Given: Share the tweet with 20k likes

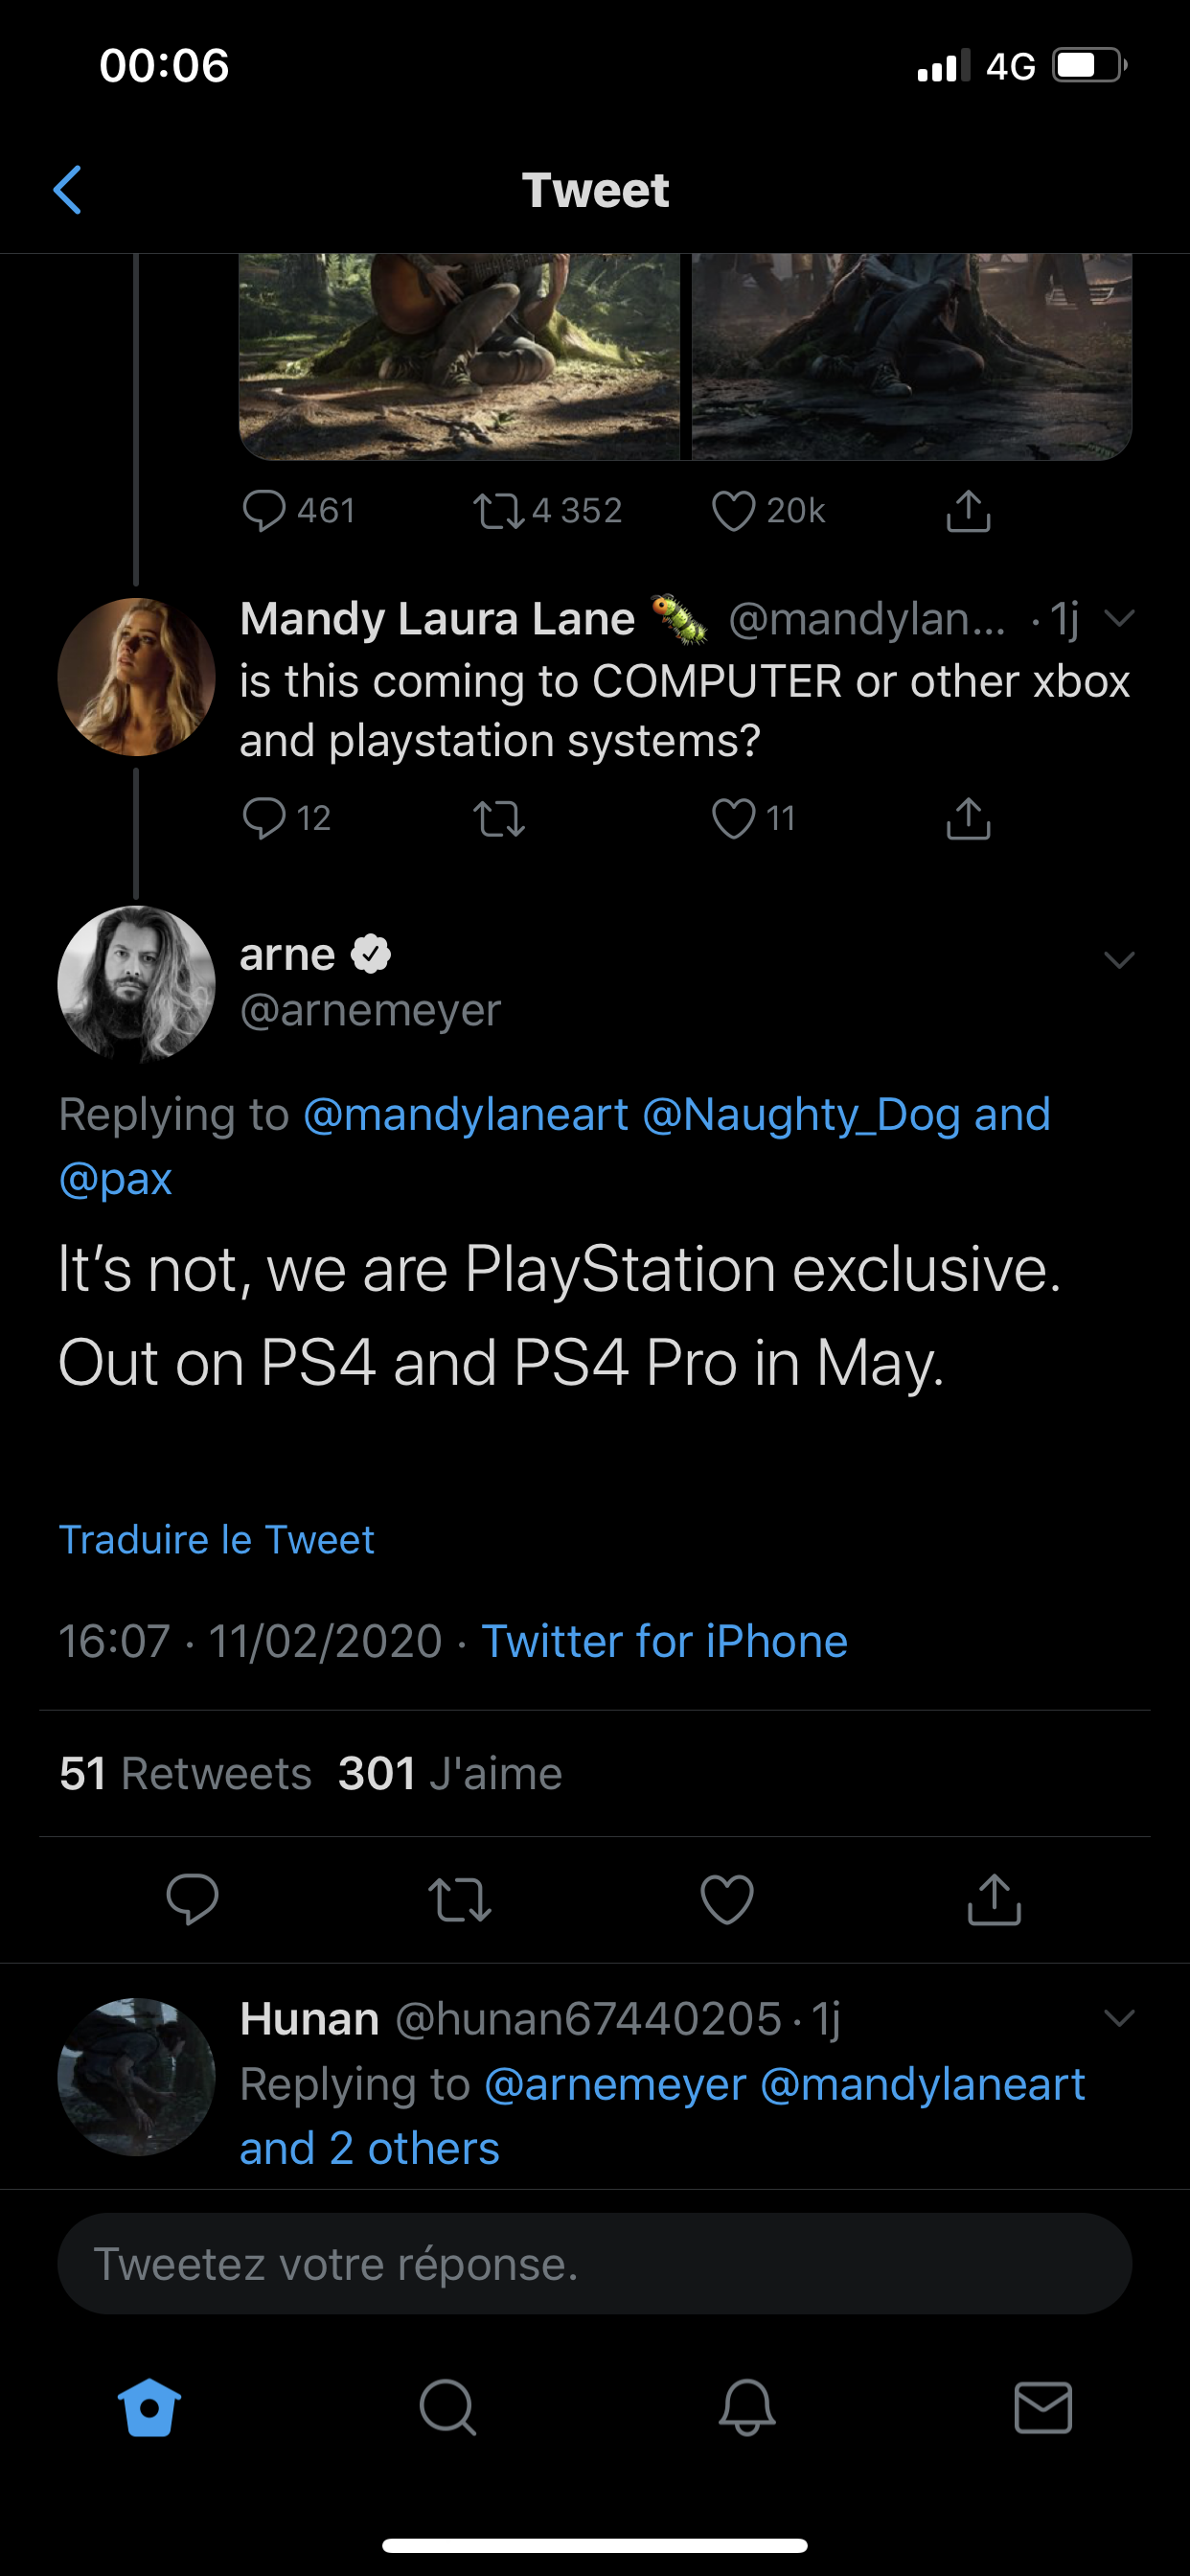Looking at the screenshot, I should click(x=968, y=511).
